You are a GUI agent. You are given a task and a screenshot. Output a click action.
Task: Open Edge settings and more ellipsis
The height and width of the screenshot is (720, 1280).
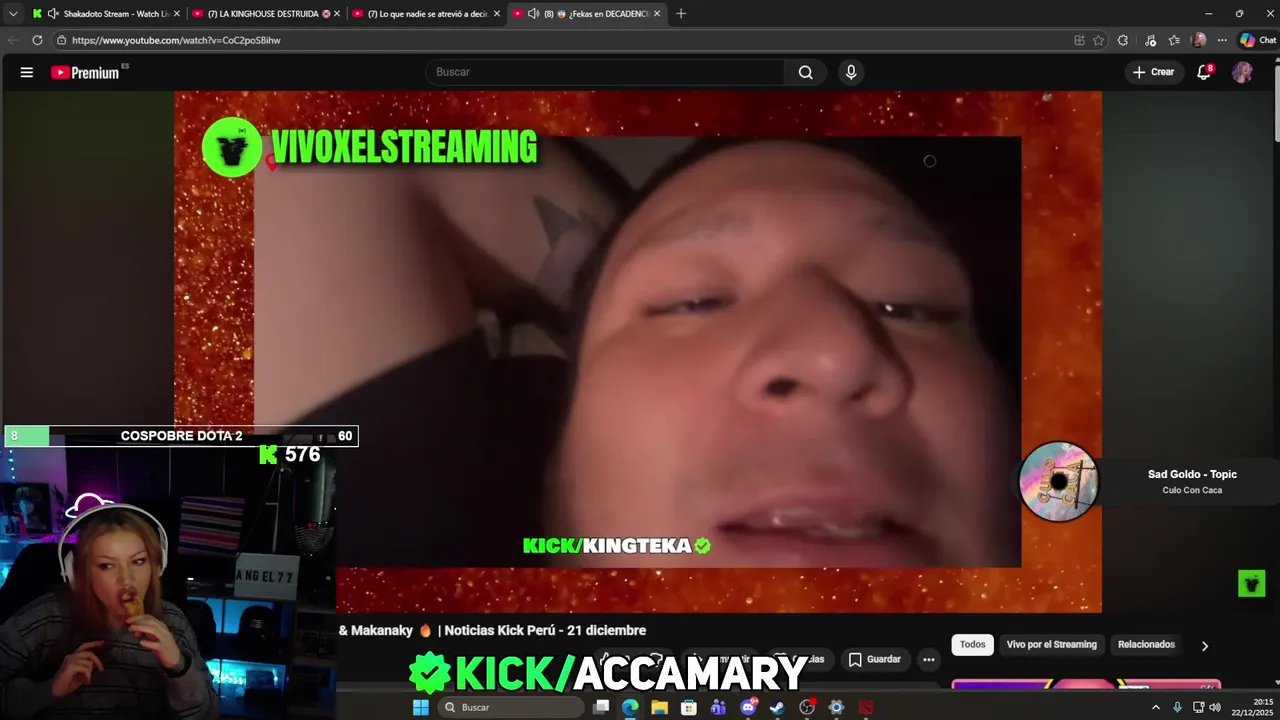coord(1222,40)
